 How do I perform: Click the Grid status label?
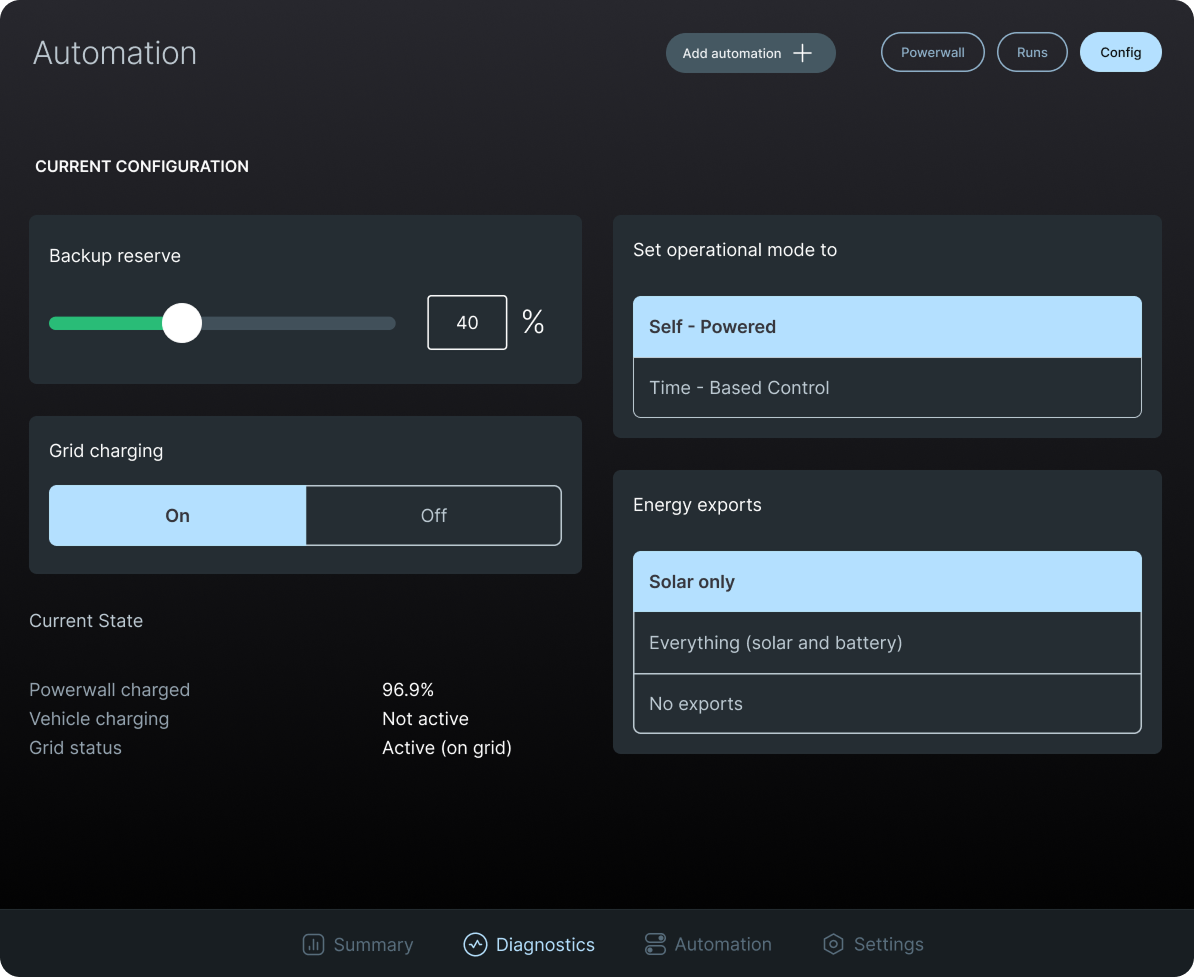pyautogui.click(x=75, y=748)
